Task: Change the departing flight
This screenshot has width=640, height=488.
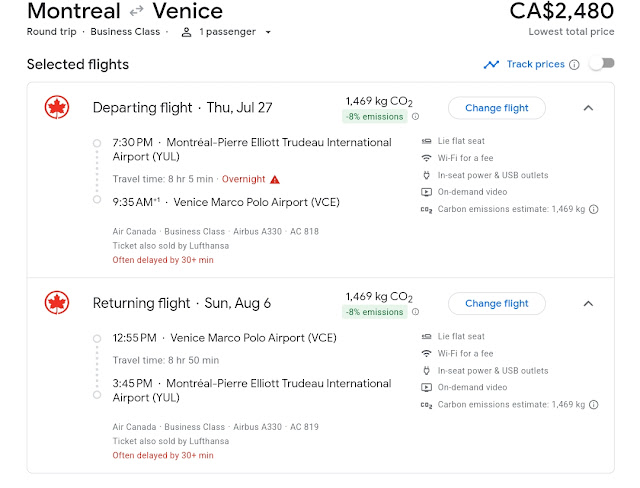Action: pyautogui.click(x=496, y=108)
